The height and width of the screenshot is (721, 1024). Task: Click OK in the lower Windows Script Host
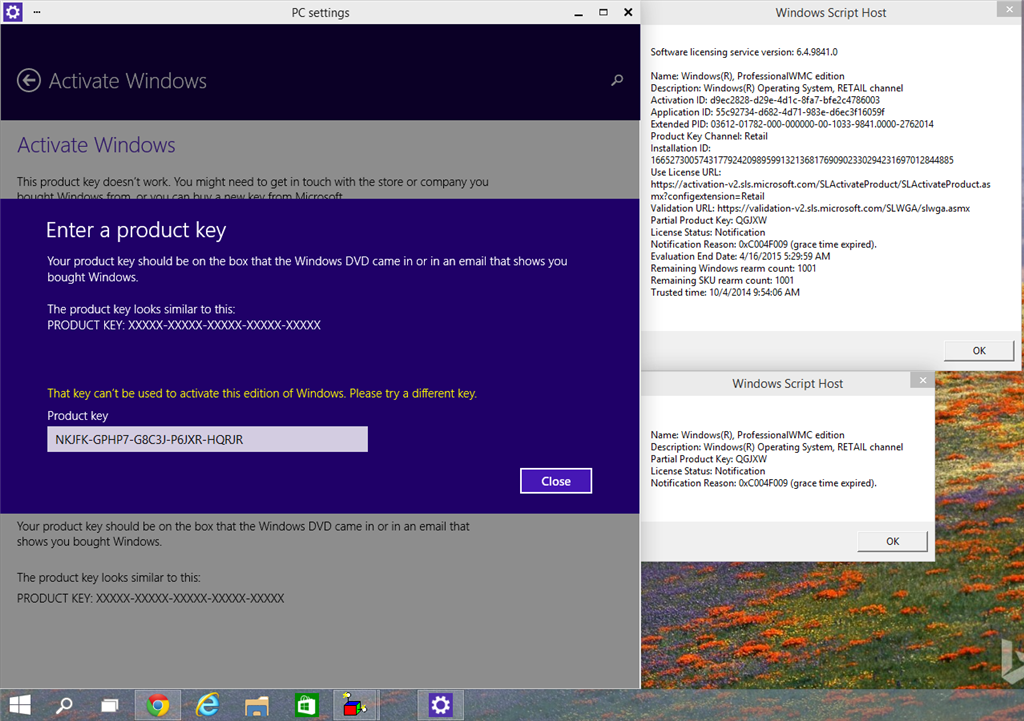tap(892, 541)
